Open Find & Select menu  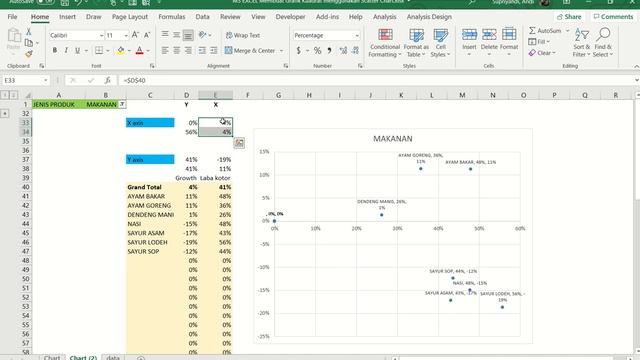603,43
